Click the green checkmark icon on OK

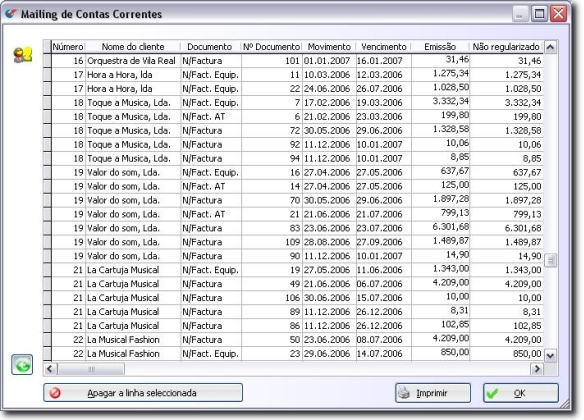(x=492, y=393)
